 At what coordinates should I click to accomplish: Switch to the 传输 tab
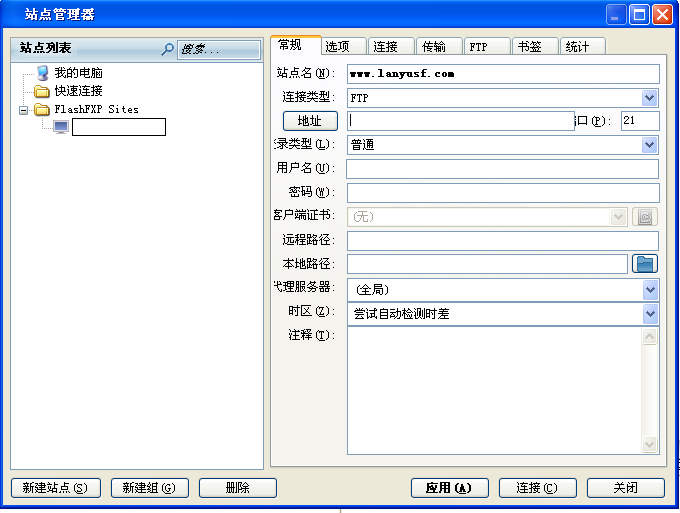point(440,46)
